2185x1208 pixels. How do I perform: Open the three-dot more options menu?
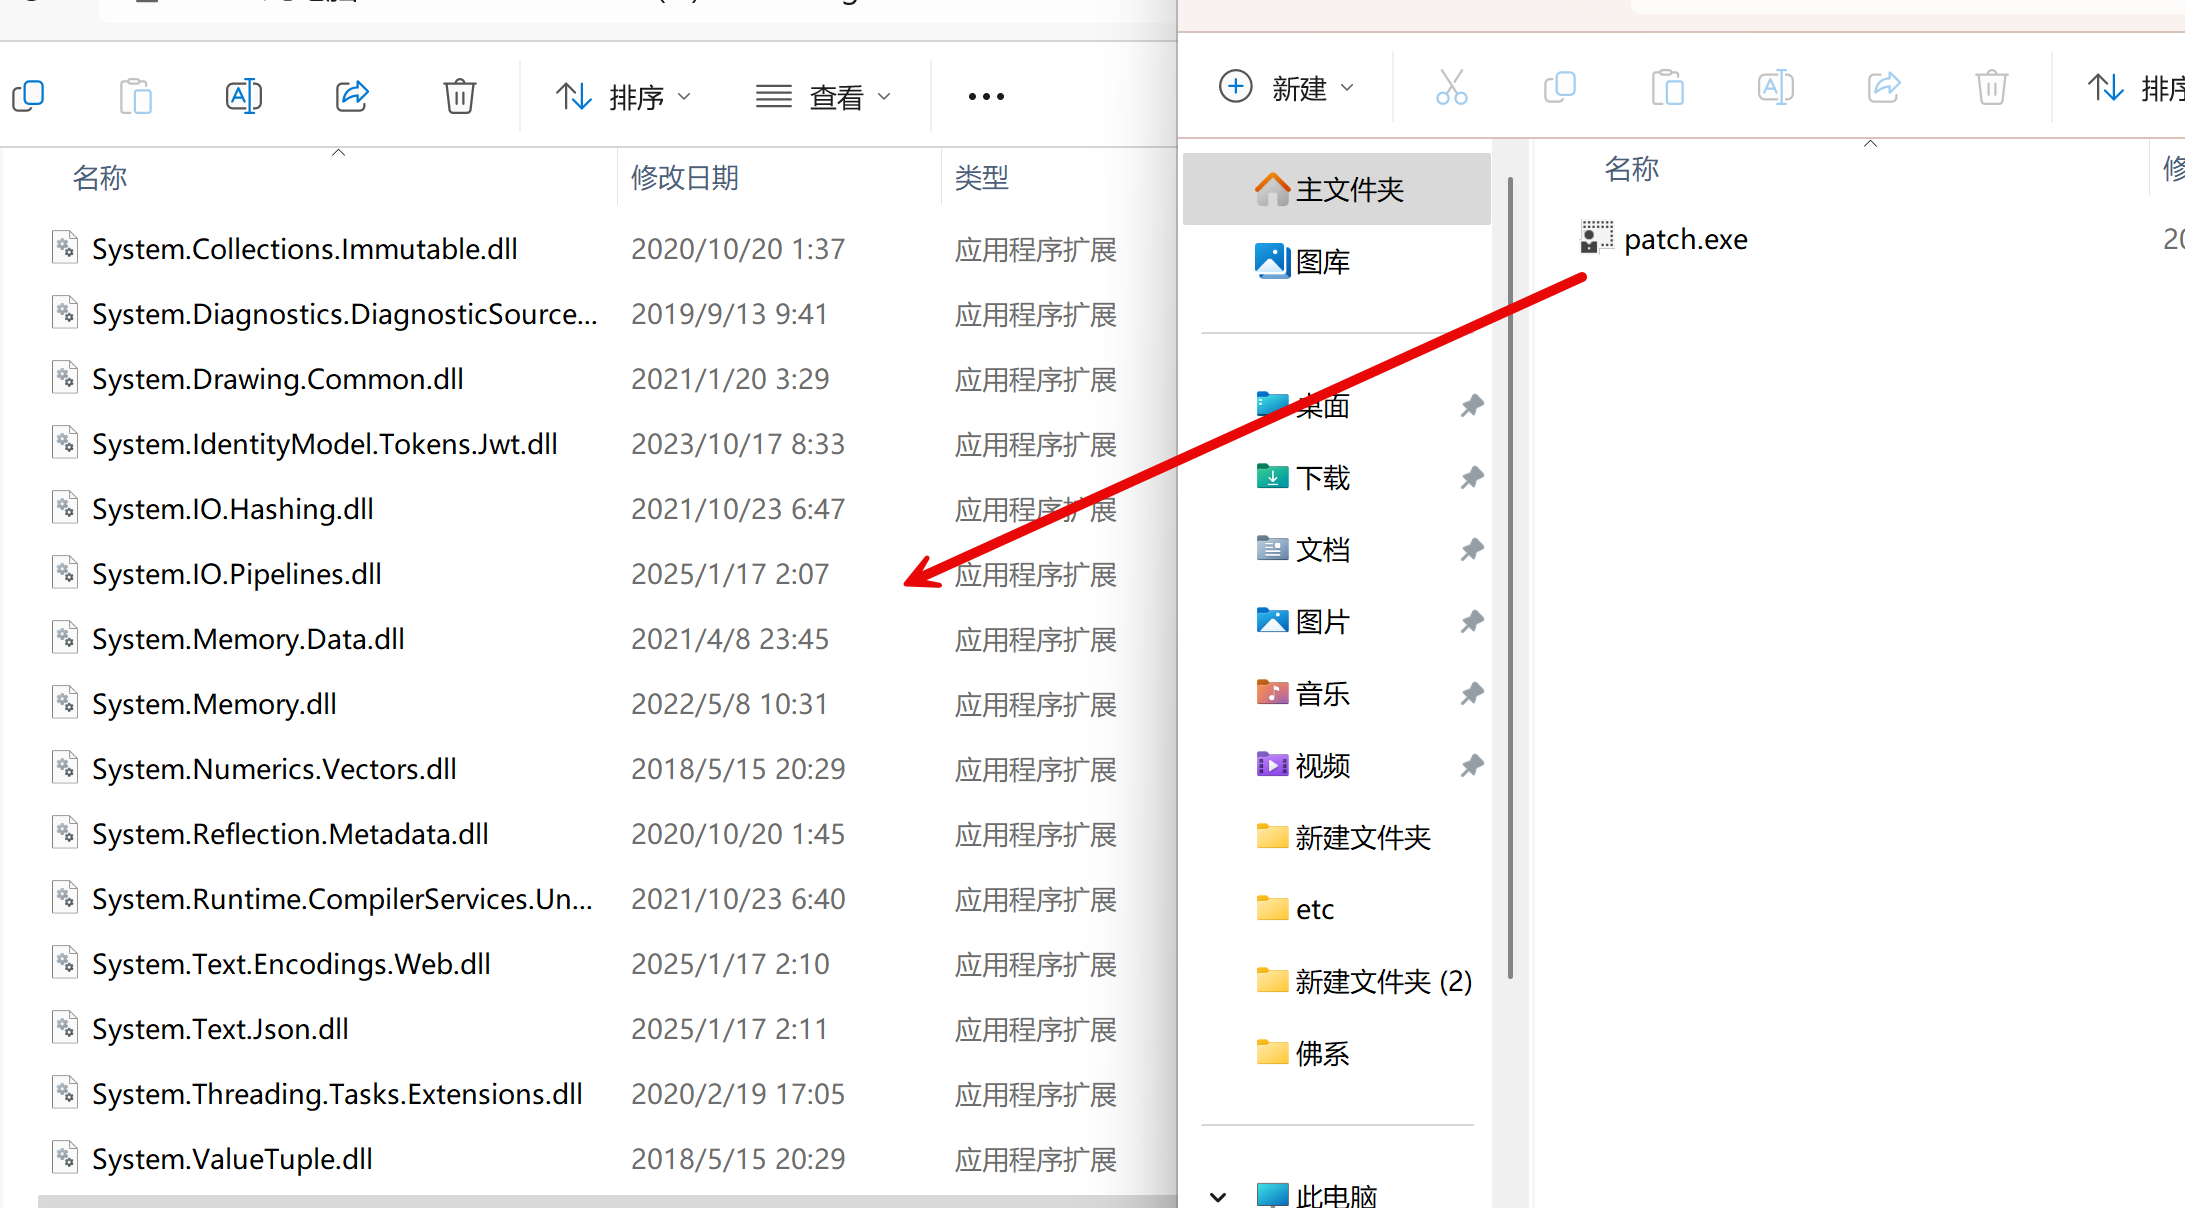point(986,96)
